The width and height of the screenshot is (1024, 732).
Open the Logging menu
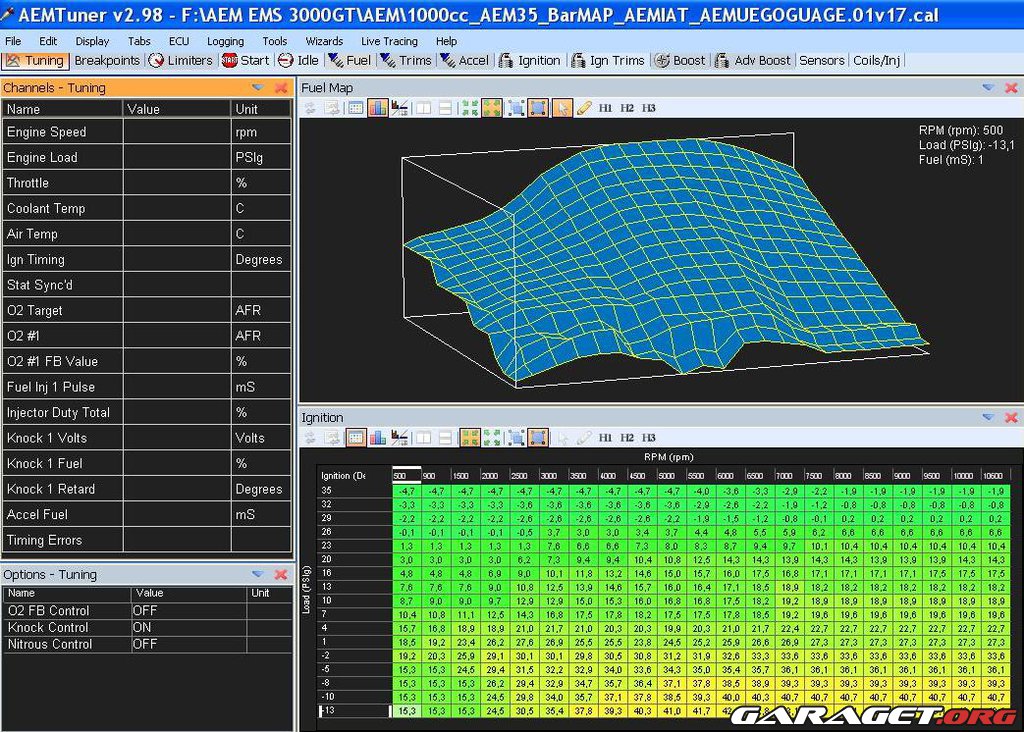(225, 41)
